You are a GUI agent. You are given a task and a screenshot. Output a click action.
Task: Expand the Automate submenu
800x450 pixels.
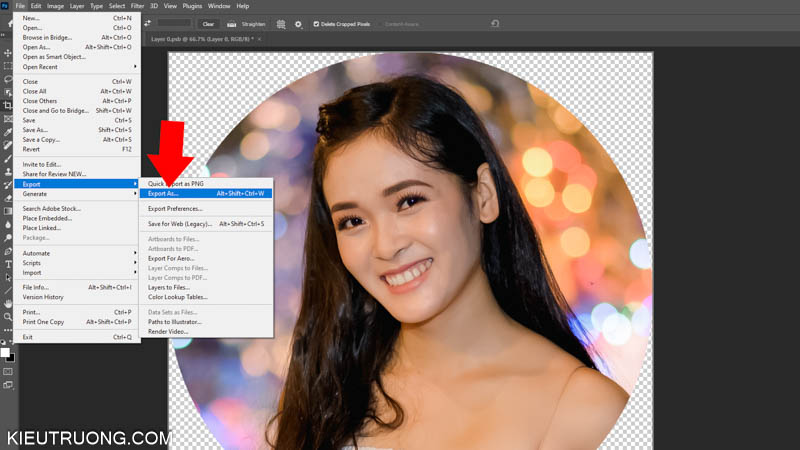tap(77, 253)
